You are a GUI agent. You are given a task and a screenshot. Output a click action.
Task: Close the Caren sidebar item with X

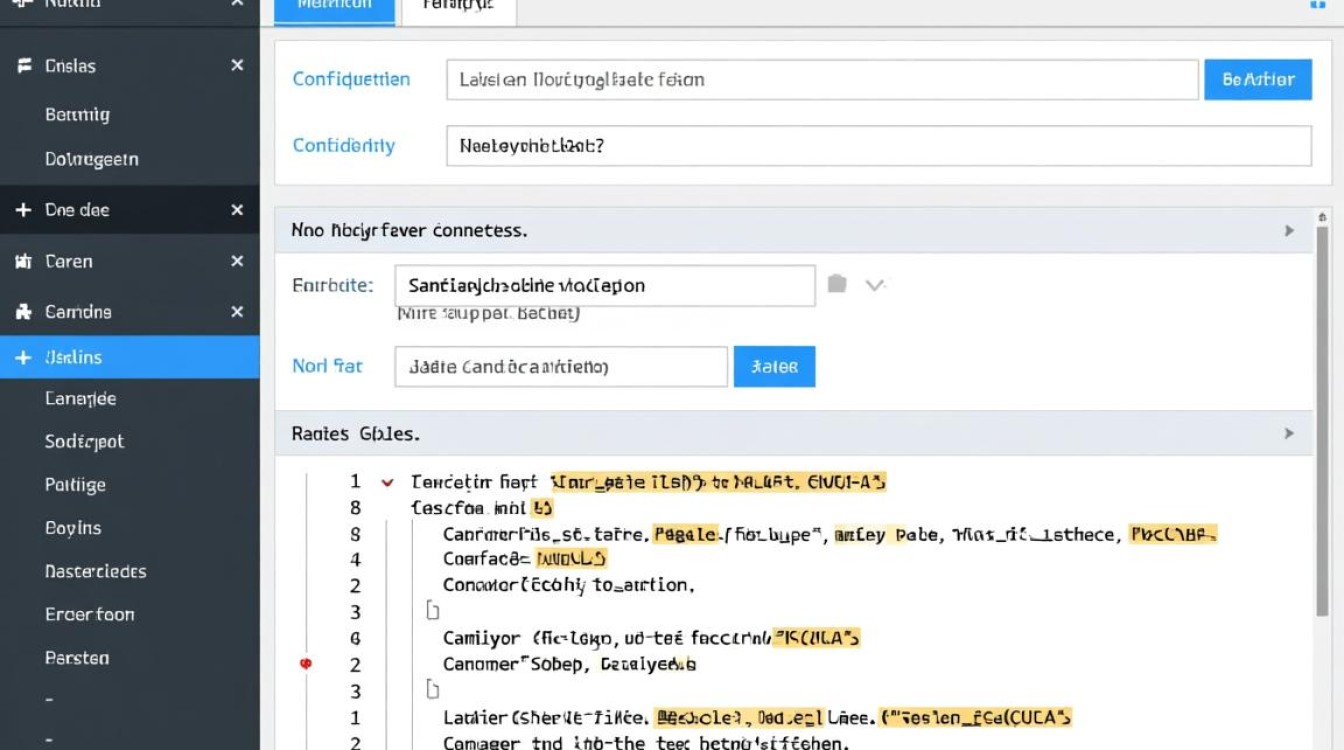point(237,262)
